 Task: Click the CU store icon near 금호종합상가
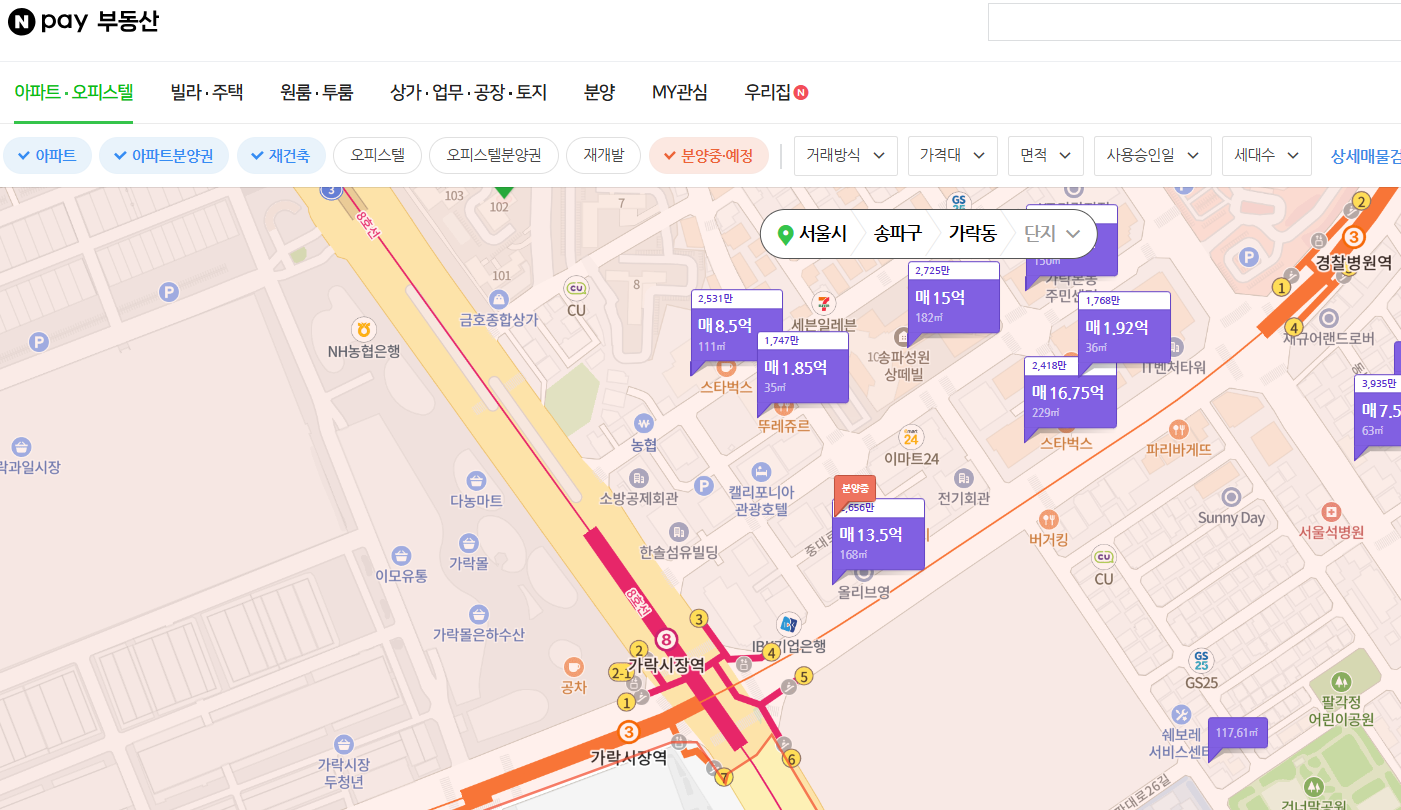coord(576,288)
